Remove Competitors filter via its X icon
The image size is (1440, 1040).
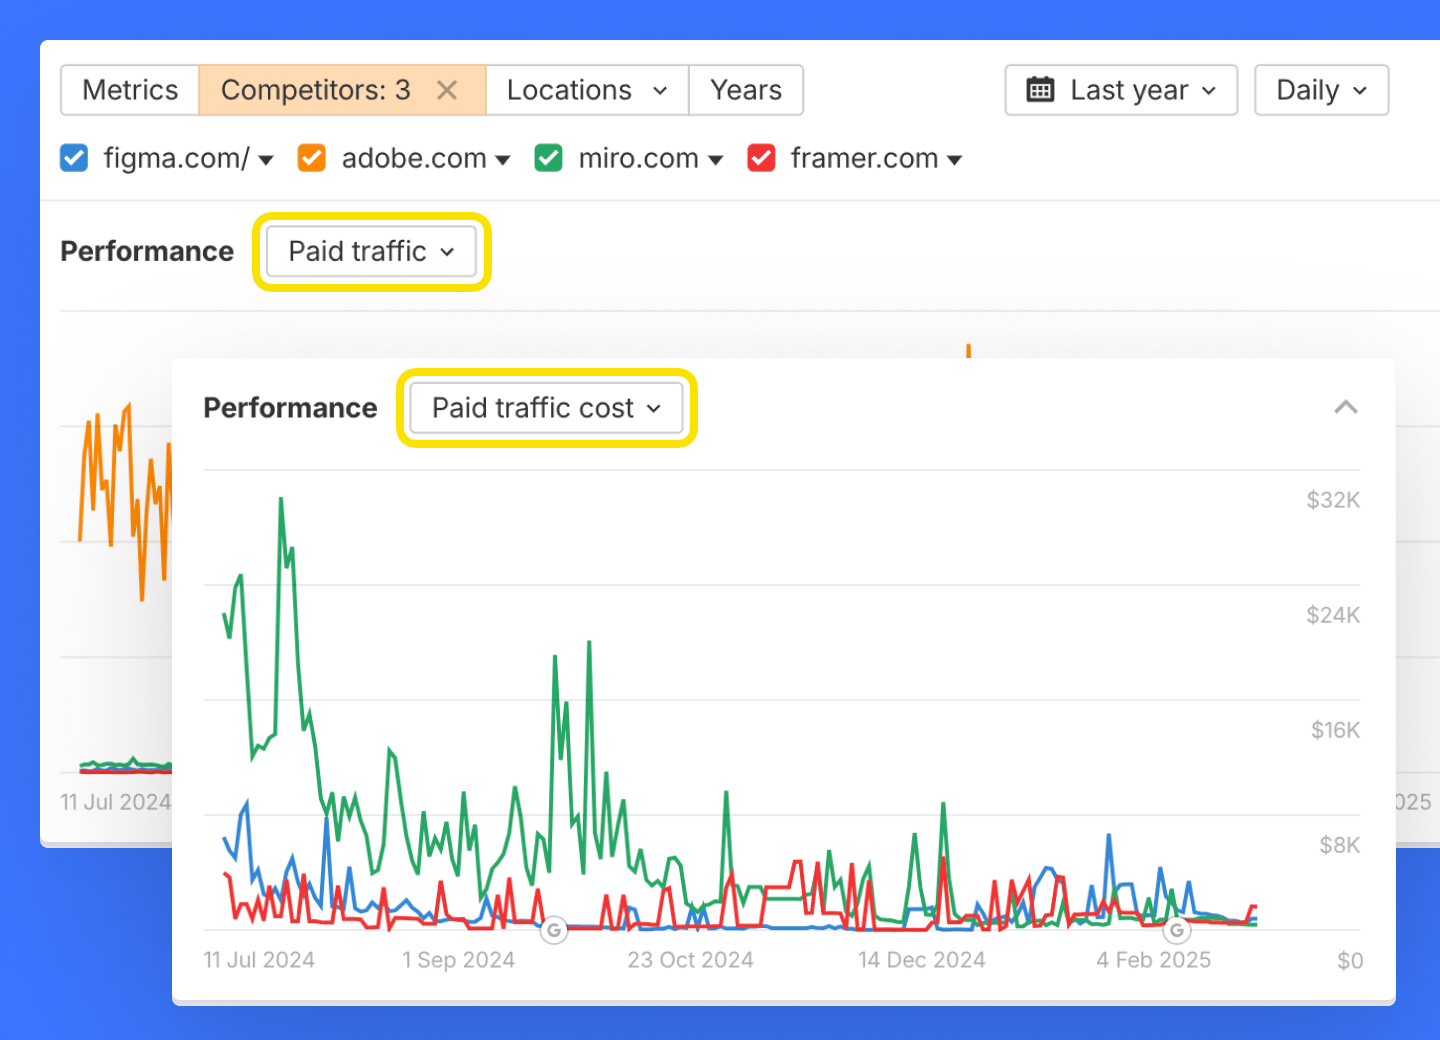pos(446,90)
